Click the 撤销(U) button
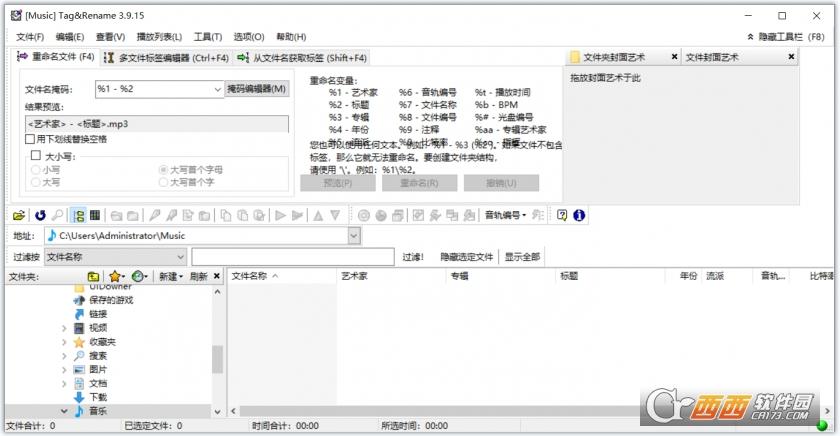The image size is (840, 436). (x=501, y=183)
